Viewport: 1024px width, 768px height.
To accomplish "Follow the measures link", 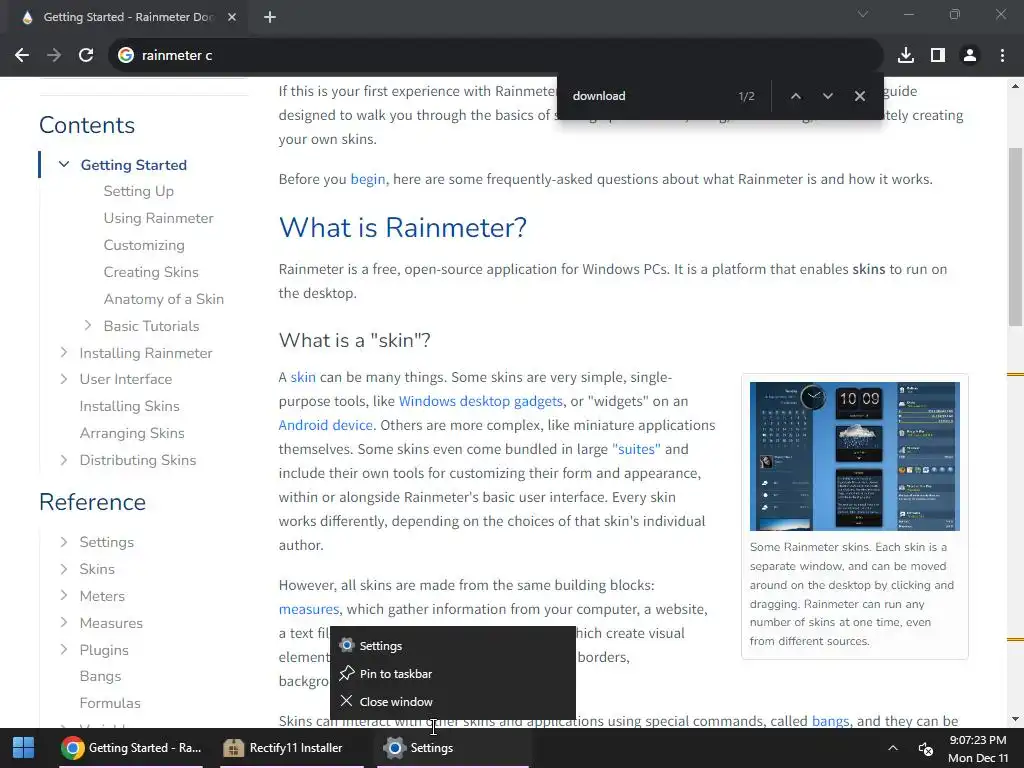I will [x=309, y=609].
